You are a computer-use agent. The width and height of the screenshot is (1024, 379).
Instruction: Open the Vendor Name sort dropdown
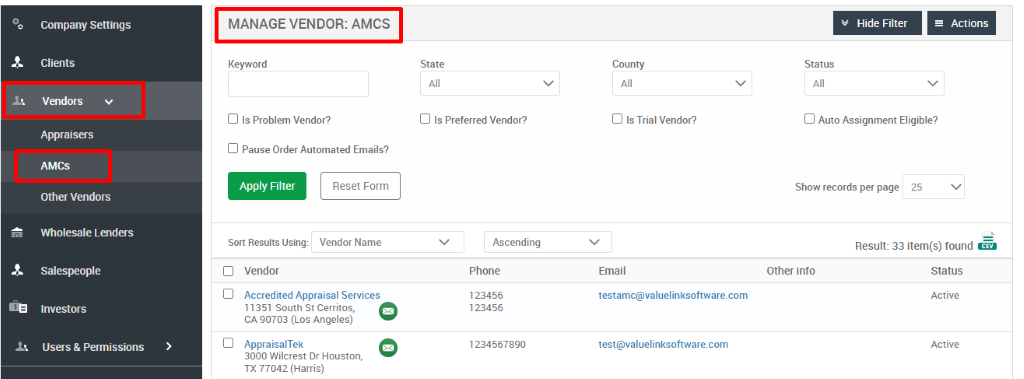[x=388, y=242]
